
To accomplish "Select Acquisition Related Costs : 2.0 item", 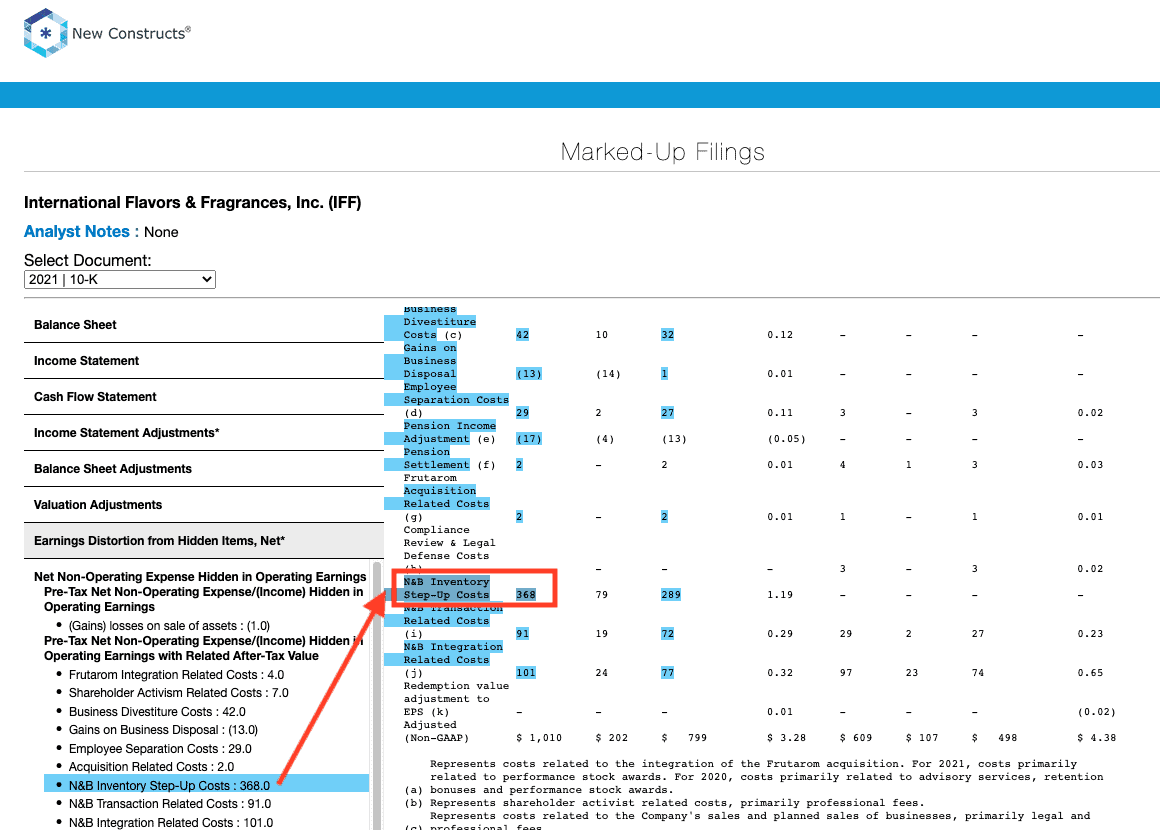I will pos(152,767).
